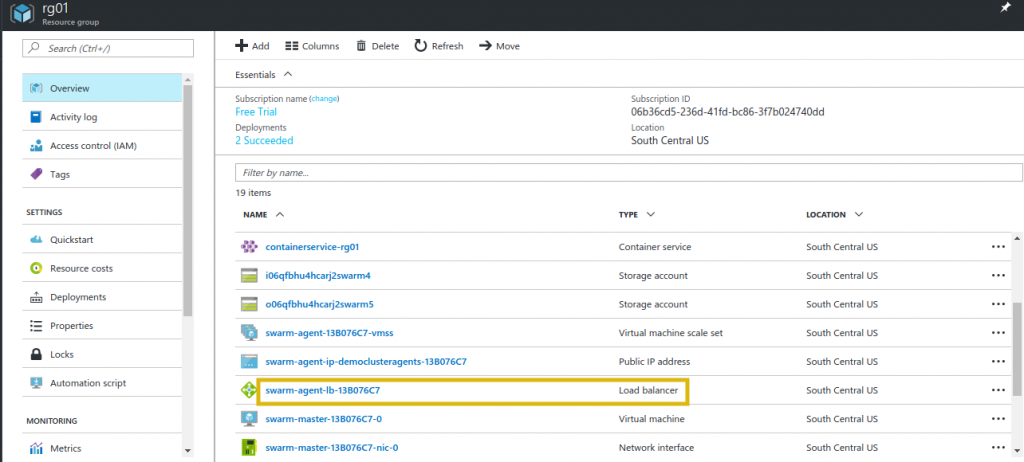The width and height of the screenshot is (1024, 462).
Task: Pin the blade using the pin icon
Action: [x=1004, y=7]
